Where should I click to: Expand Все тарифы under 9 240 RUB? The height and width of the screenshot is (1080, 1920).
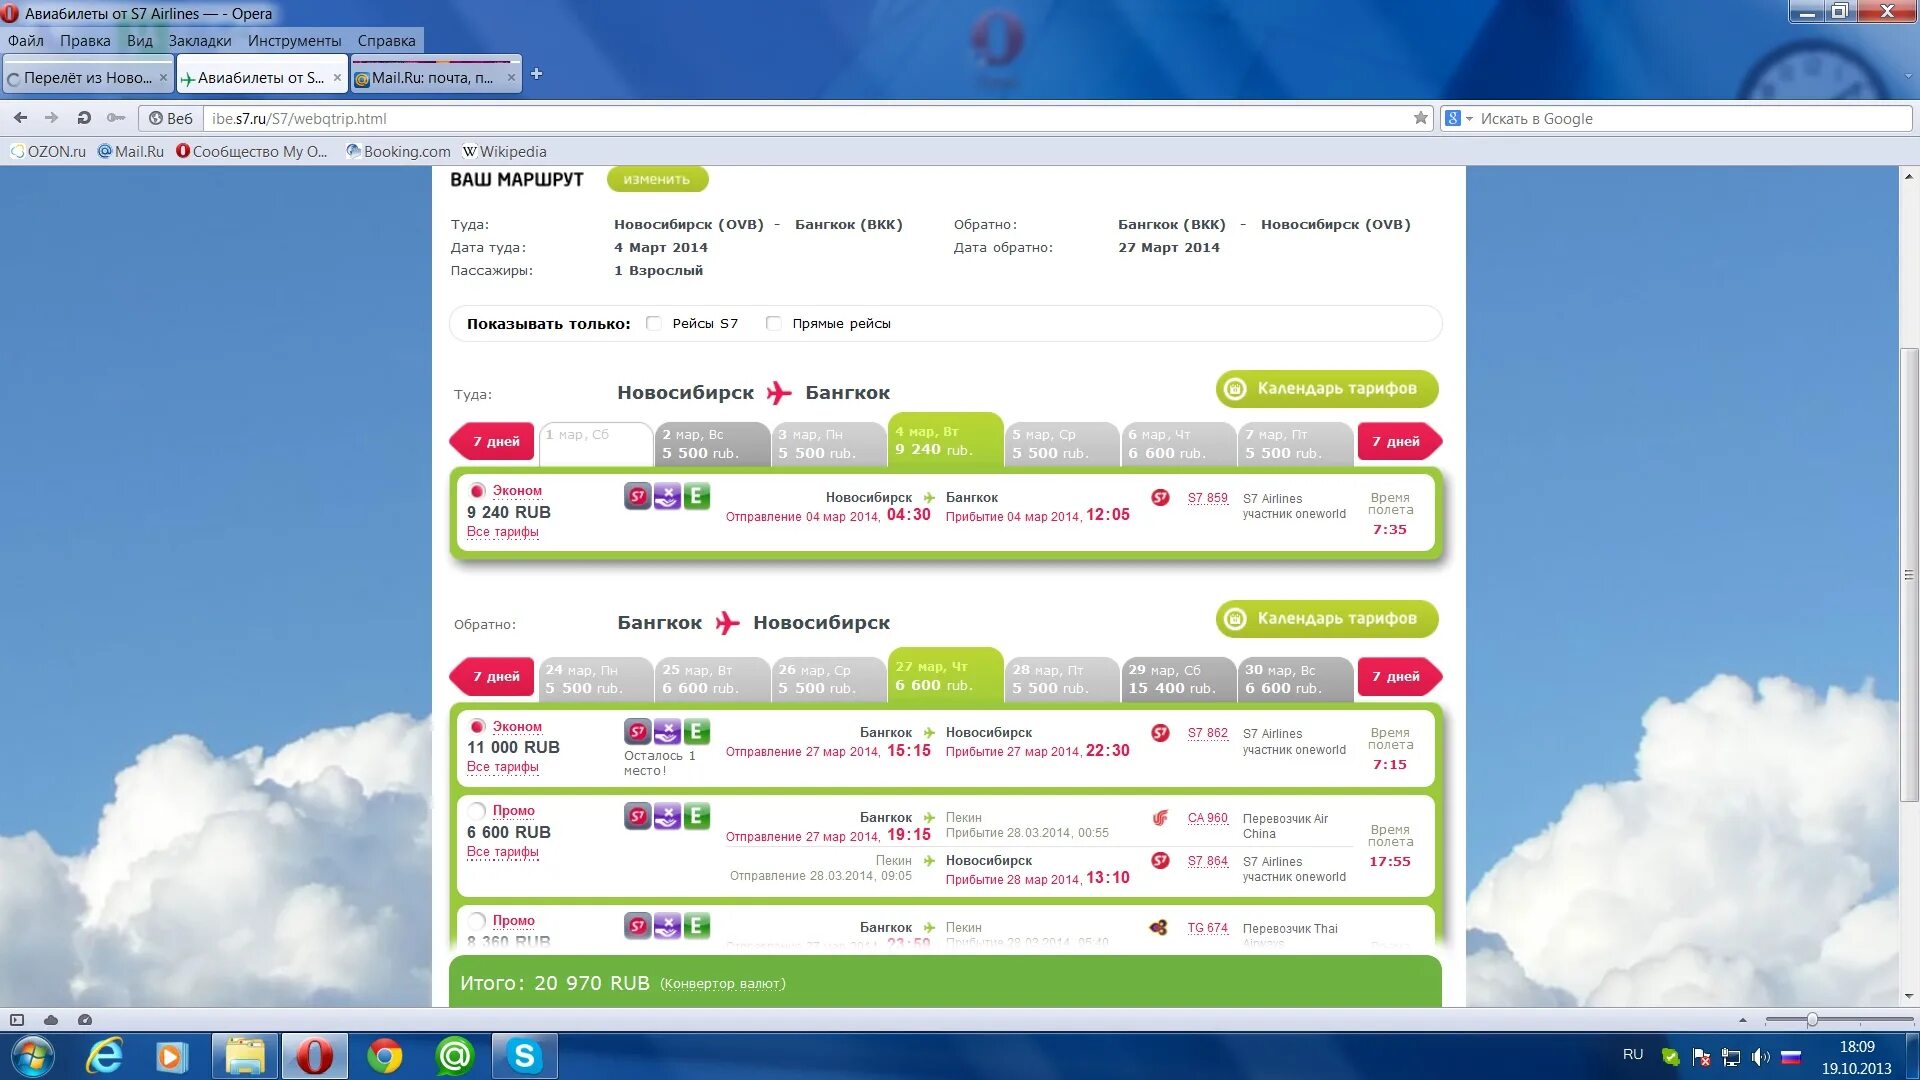(502, 532)
